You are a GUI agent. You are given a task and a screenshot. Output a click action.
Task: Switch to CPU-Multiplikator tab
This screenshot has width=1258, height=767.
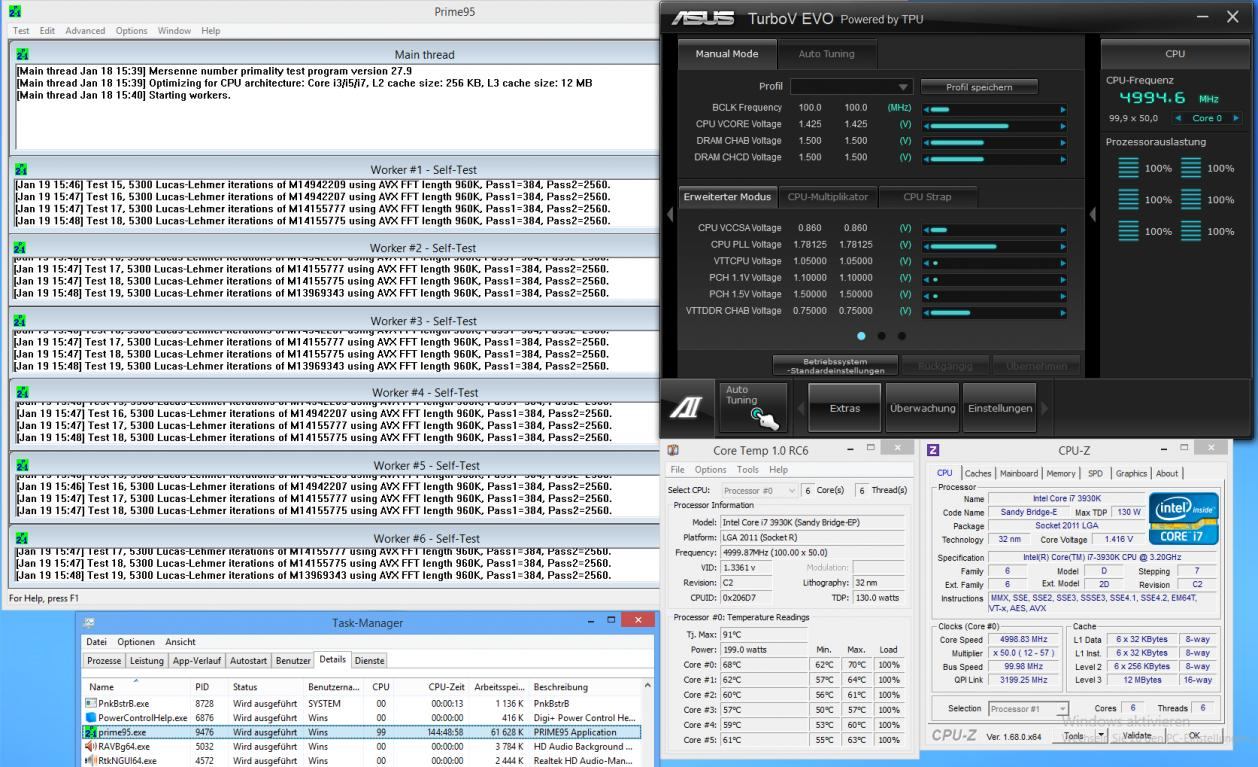[x=828, y=197]
